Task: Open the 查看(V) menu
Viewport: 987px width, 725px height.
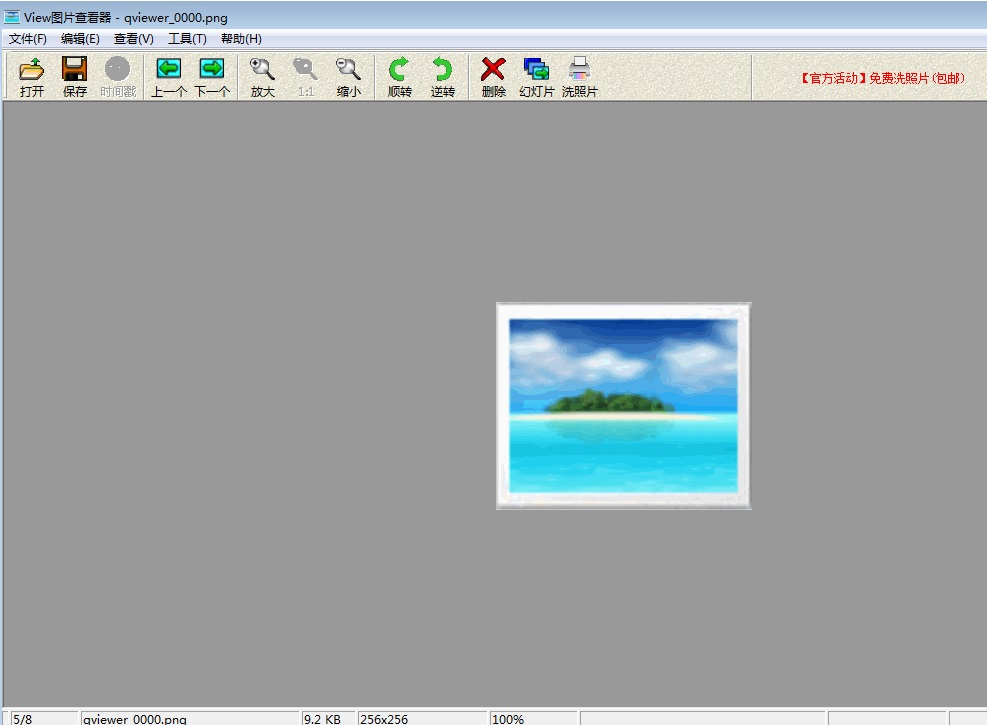Action: coord(133,38)
